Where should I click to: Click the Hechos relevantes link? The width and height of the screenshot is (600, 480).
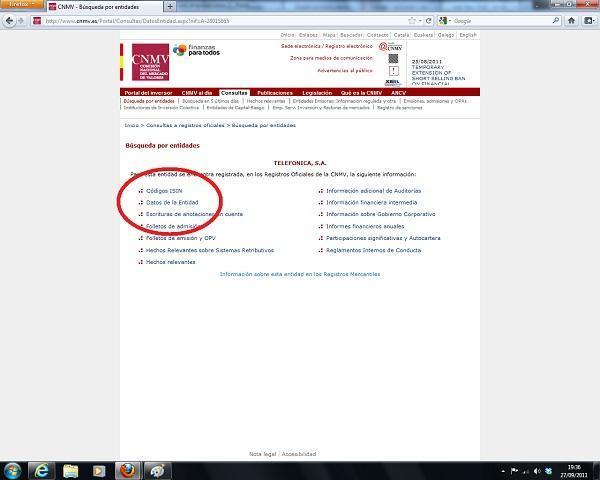tap(170, 262)
